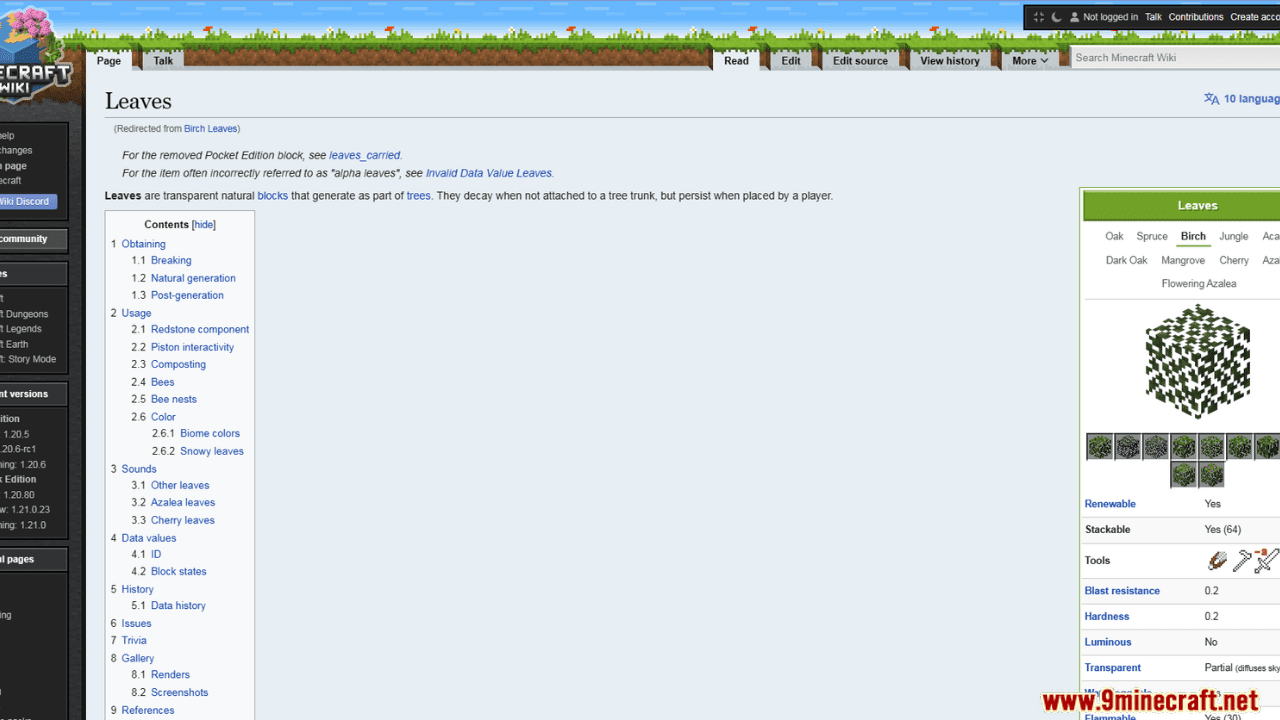Click the shears tool icon in infobox
The width and height of the screenshot is (1280, 720).
click(1217, 561)
